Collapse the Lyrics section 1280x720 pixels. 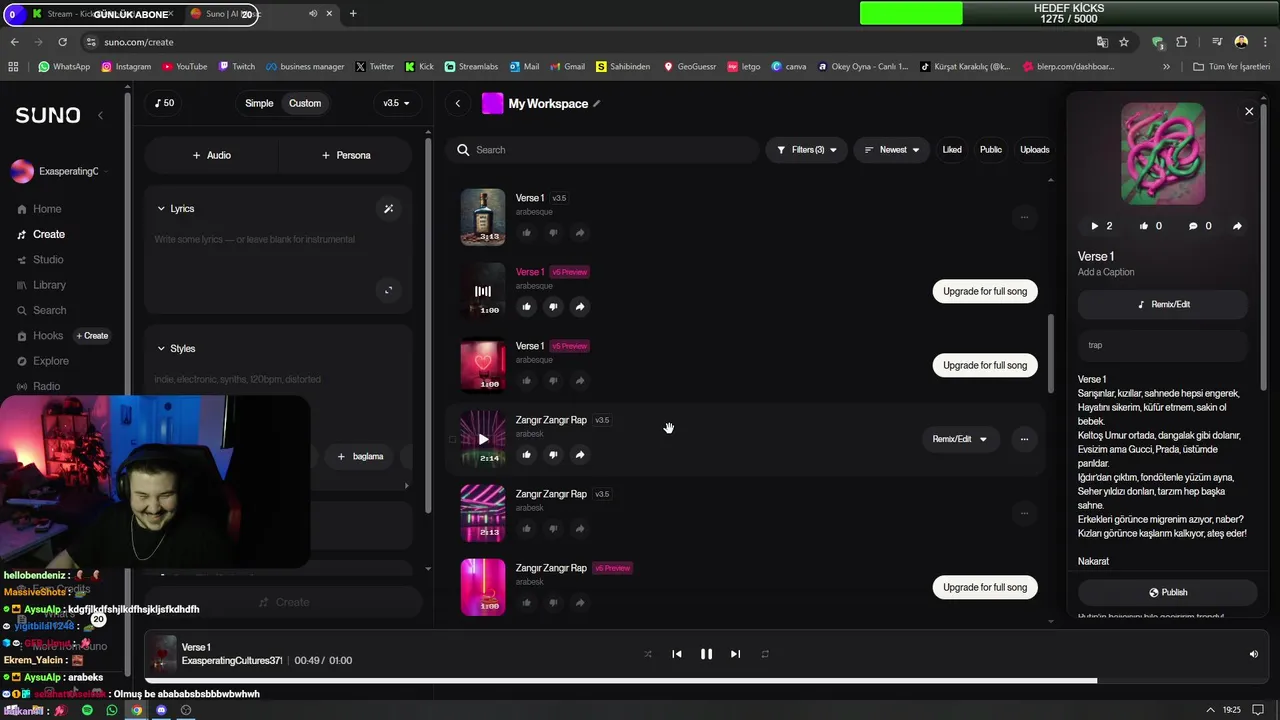(161, 209)
